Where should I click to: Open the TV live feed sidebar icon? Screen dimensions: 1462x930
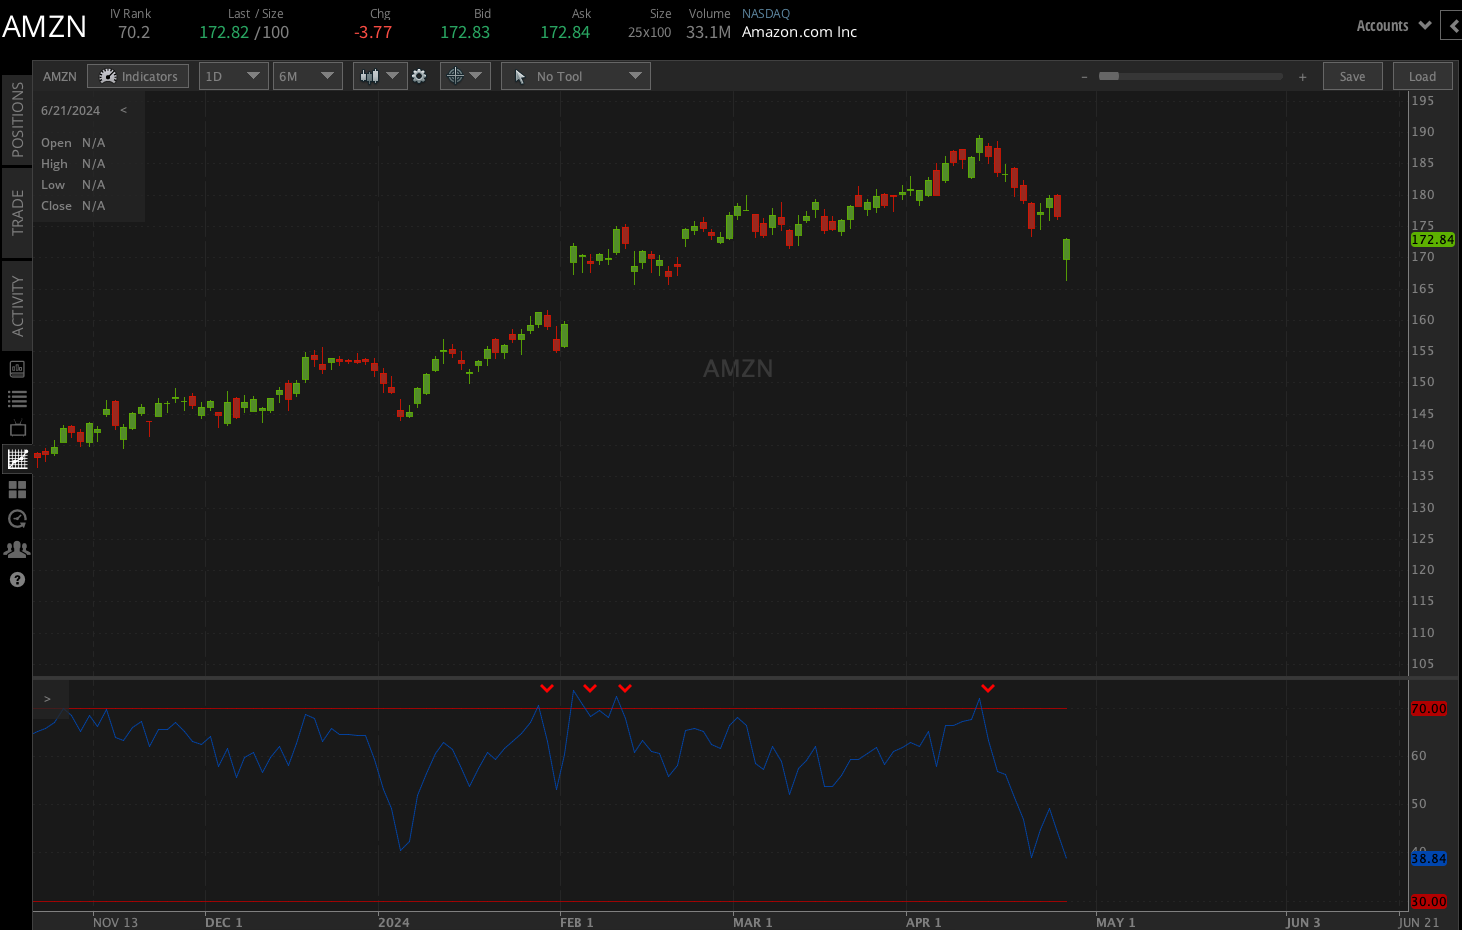coord(17,429)
